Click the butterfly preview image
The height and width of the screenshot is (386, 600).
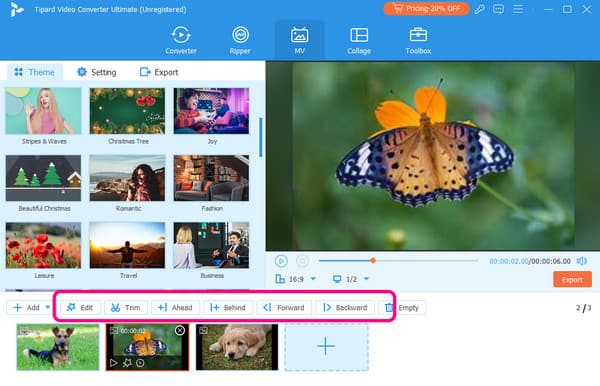433,156
